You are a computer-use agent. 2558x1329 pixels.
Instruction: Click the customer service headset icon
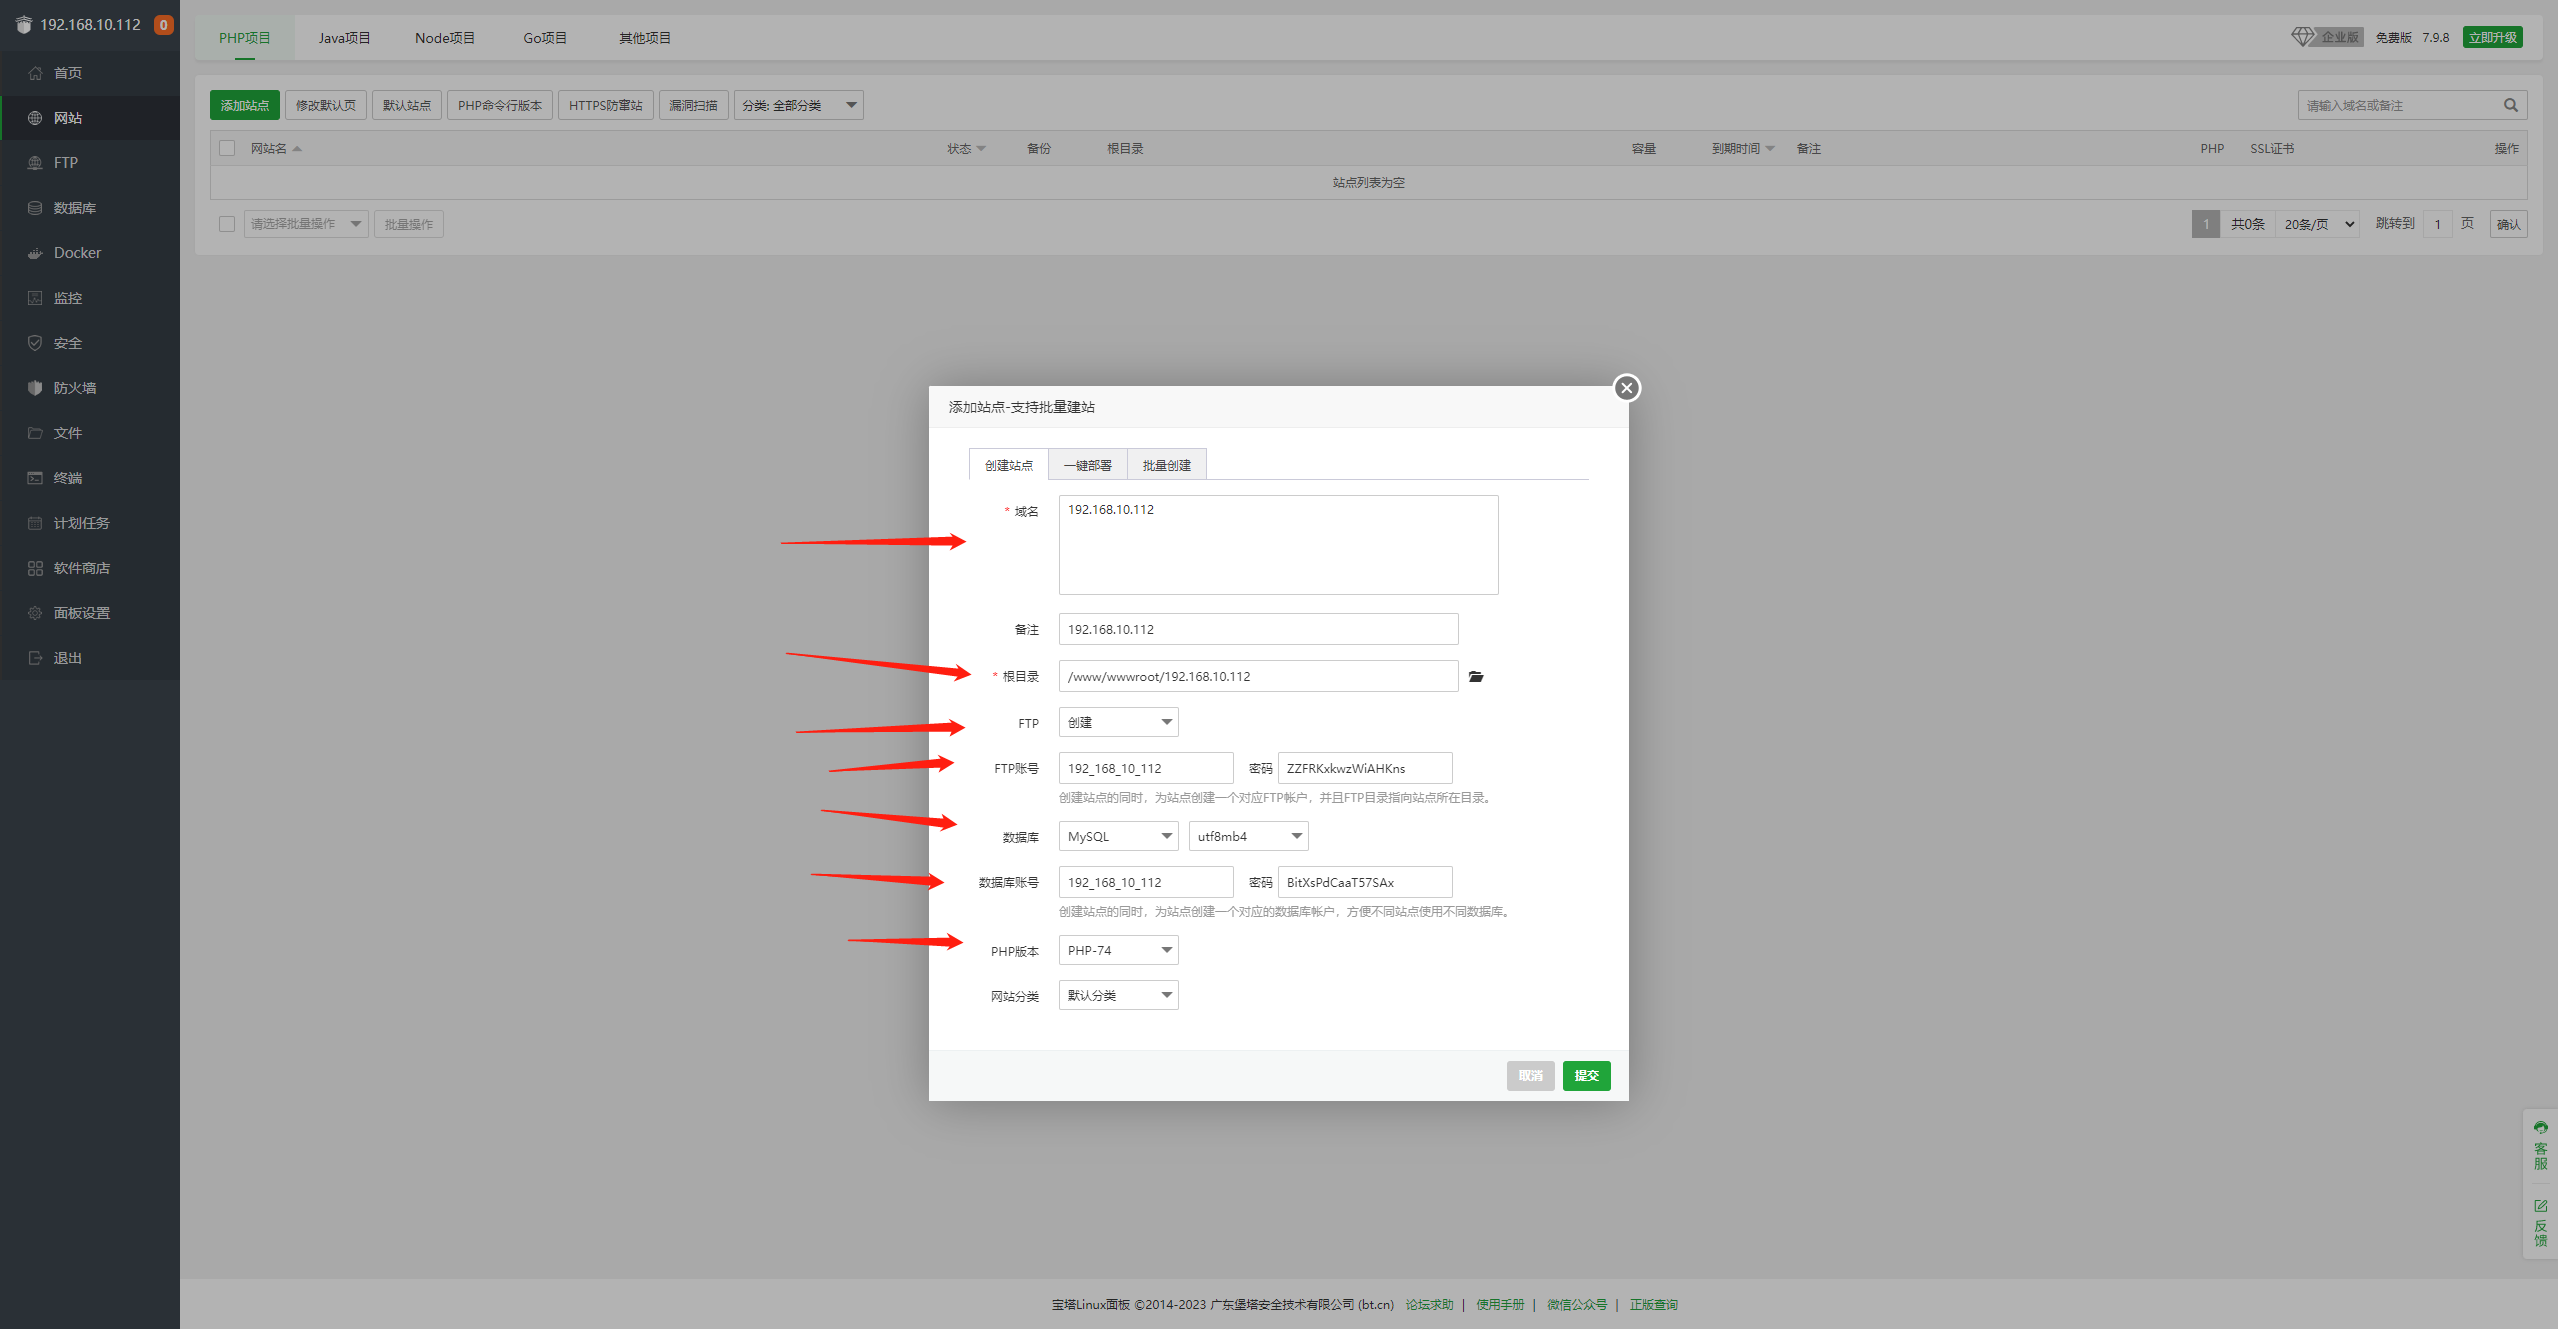[2540, 1127]
